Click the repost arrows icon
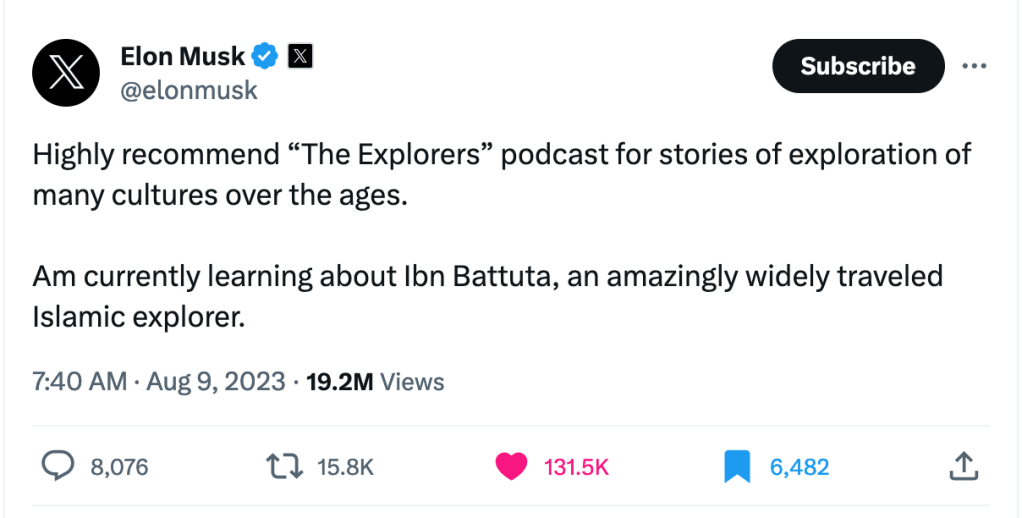The image size is (1022, 518). (282, 465)
